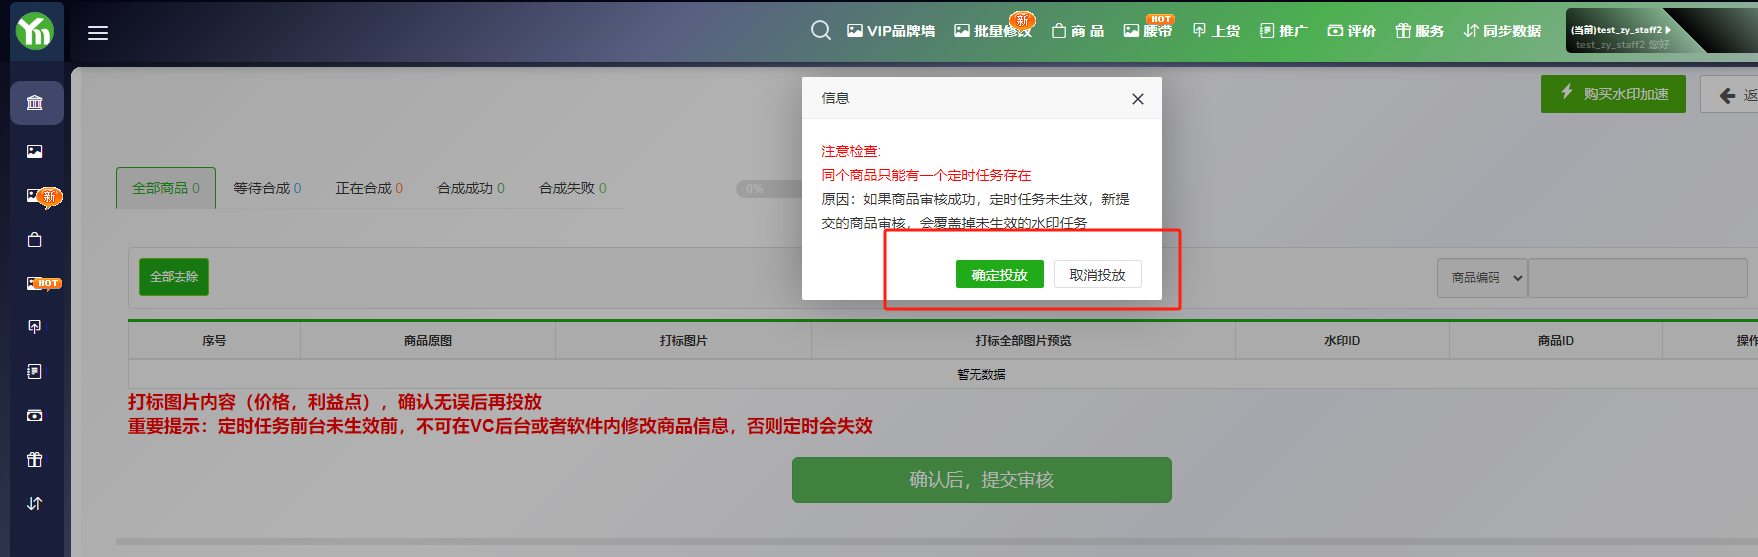Click the 购买水印加速 button
The width and height of the screenshot is (1758, 557).
(x=1613, y=94)
